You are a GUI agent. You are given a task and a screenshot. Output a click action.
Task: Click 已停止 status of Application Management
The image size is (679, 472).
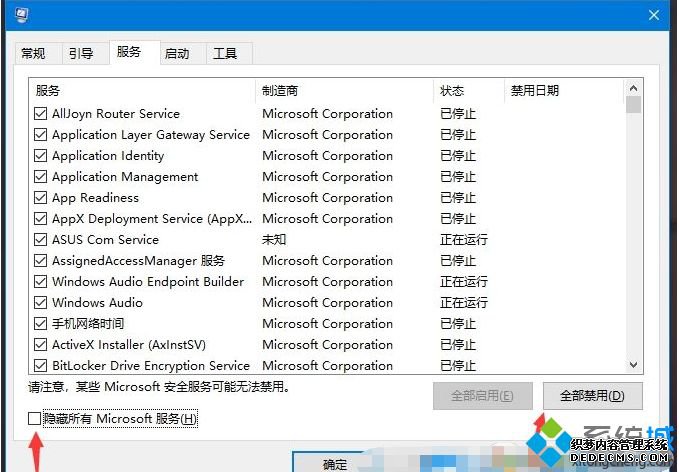point(458,177)
